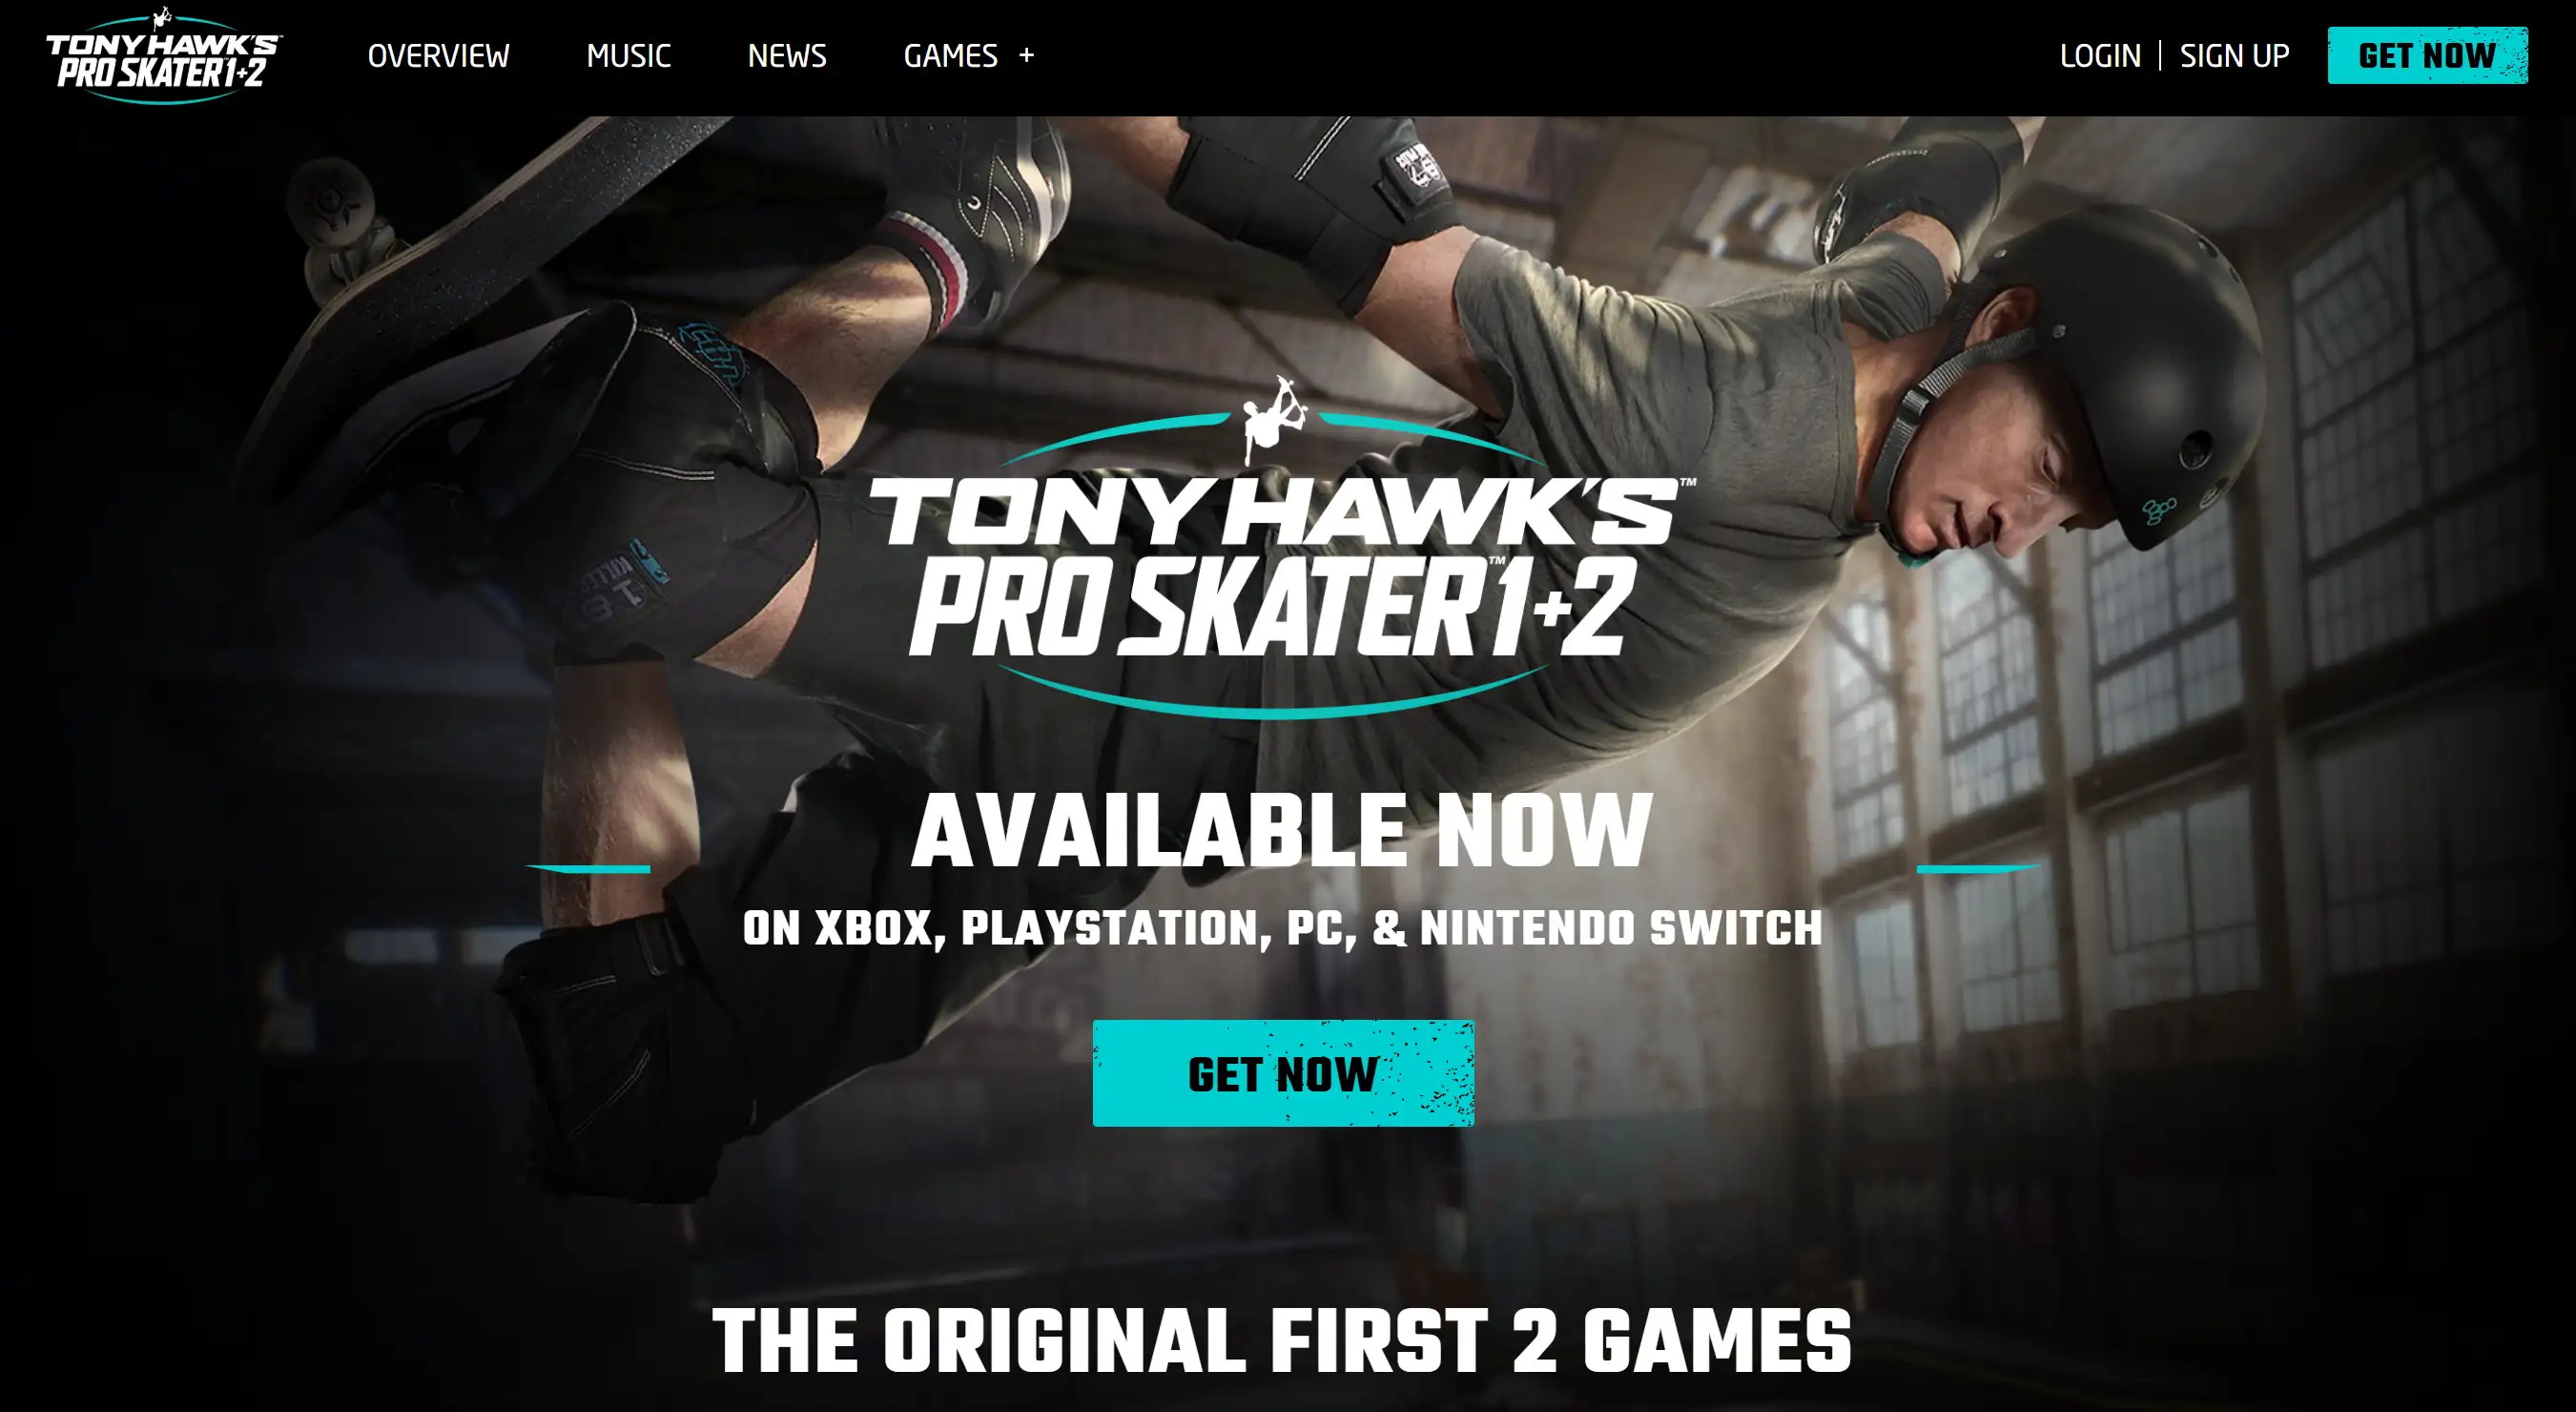Go to the Music section
The width and height of the screenshot is (2576, 1412).
(628, 56)
